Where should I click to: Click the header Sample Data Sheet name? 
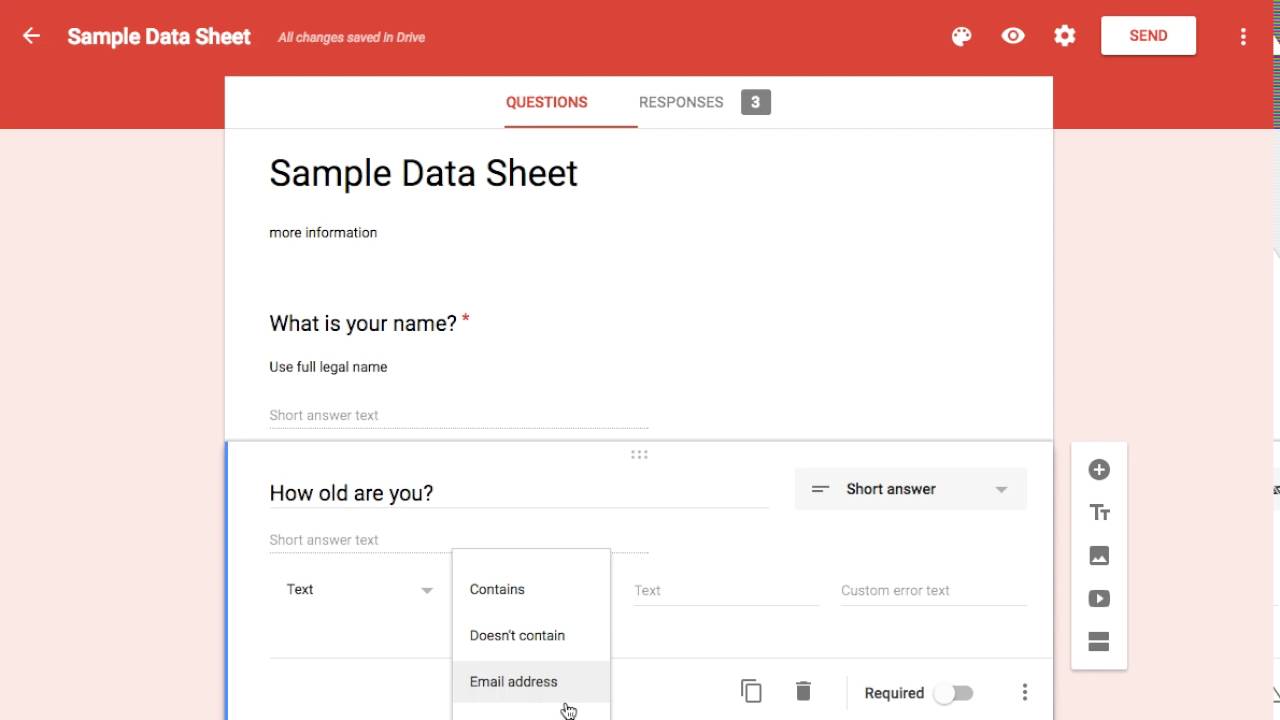159,37
